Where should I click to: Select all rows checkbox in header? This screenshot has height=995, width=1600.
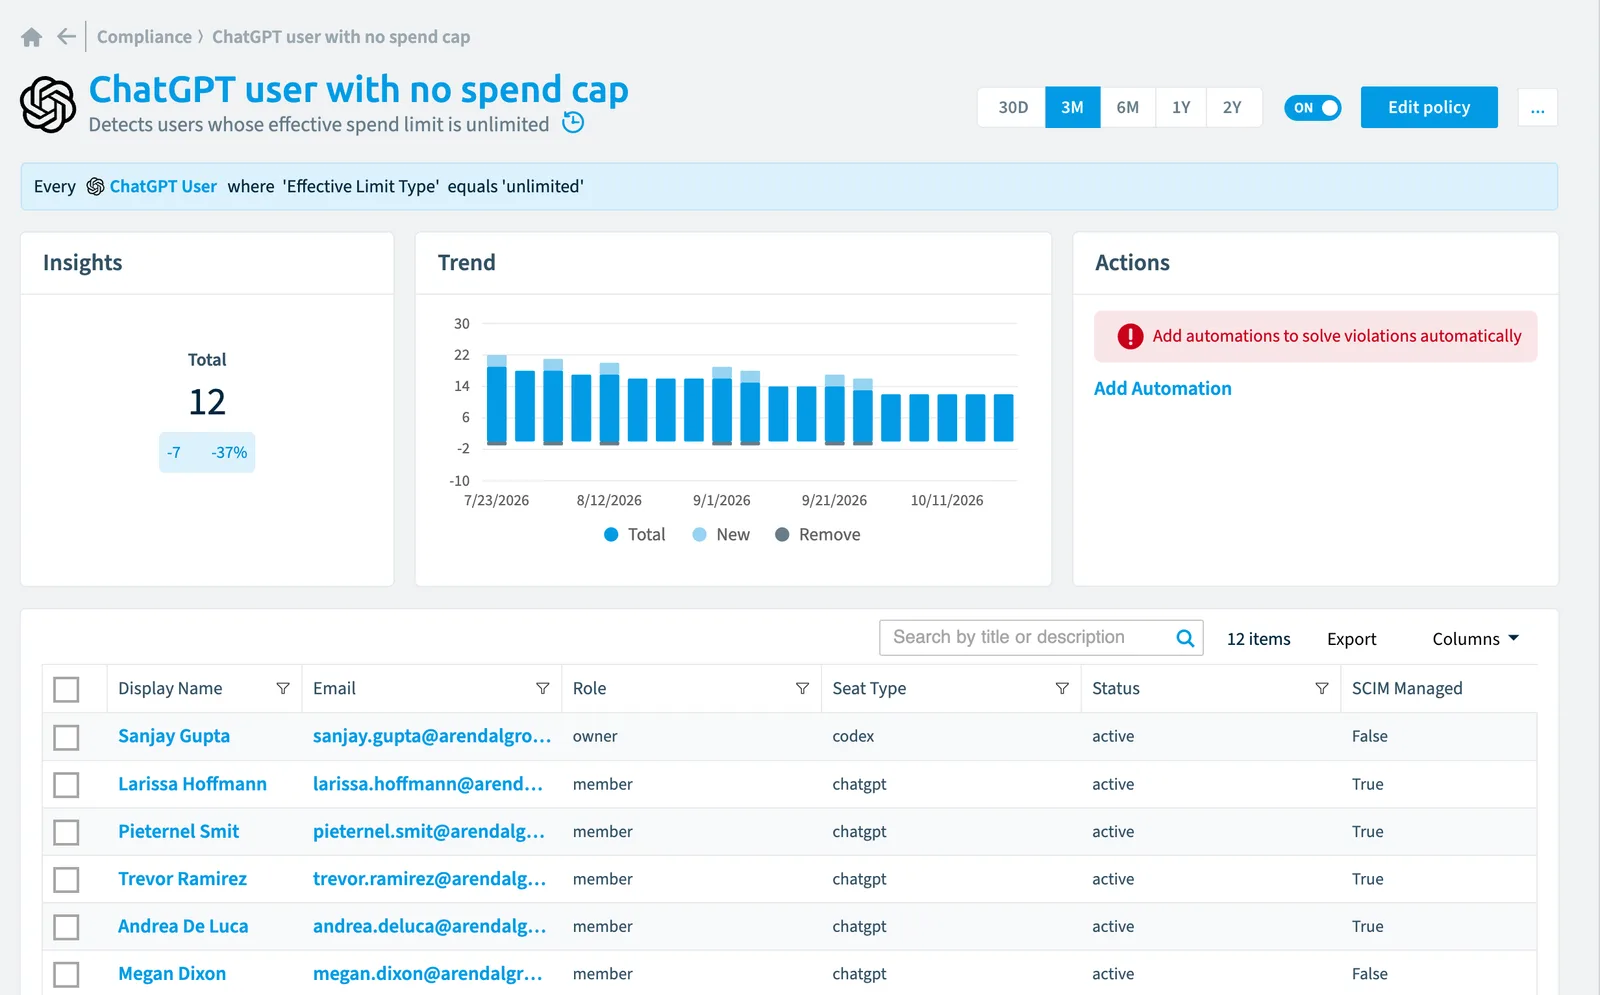click(x=66, y=689)
